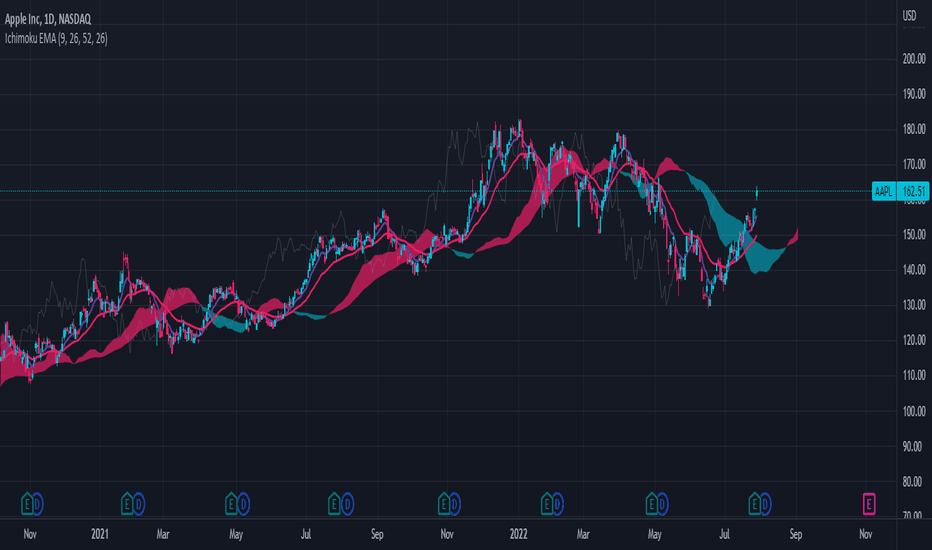Viewport: 932px width, 550px height.
Task: Click the 200.00 price axis label
Action: point(914,59)
